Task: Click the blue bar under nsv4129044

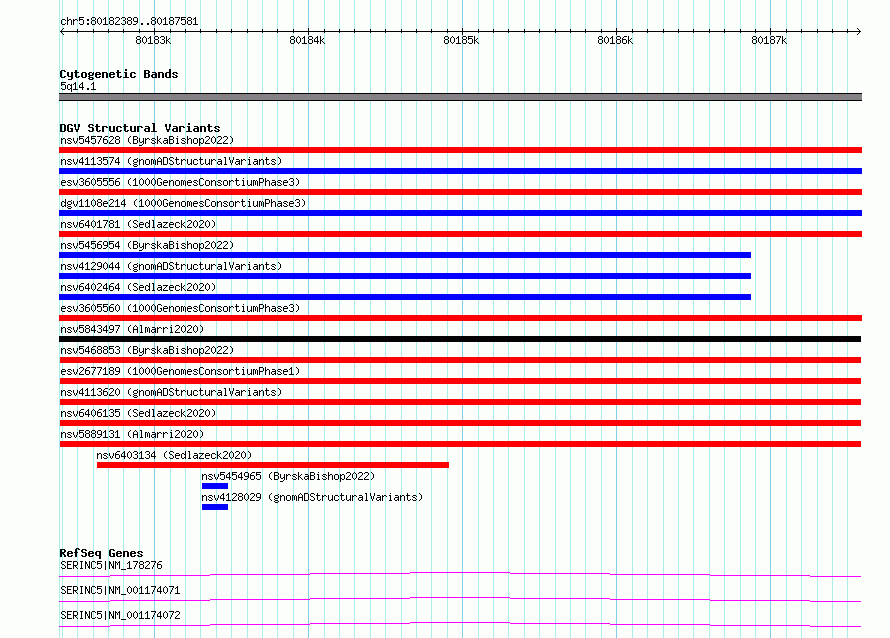Action: [405, 276]
